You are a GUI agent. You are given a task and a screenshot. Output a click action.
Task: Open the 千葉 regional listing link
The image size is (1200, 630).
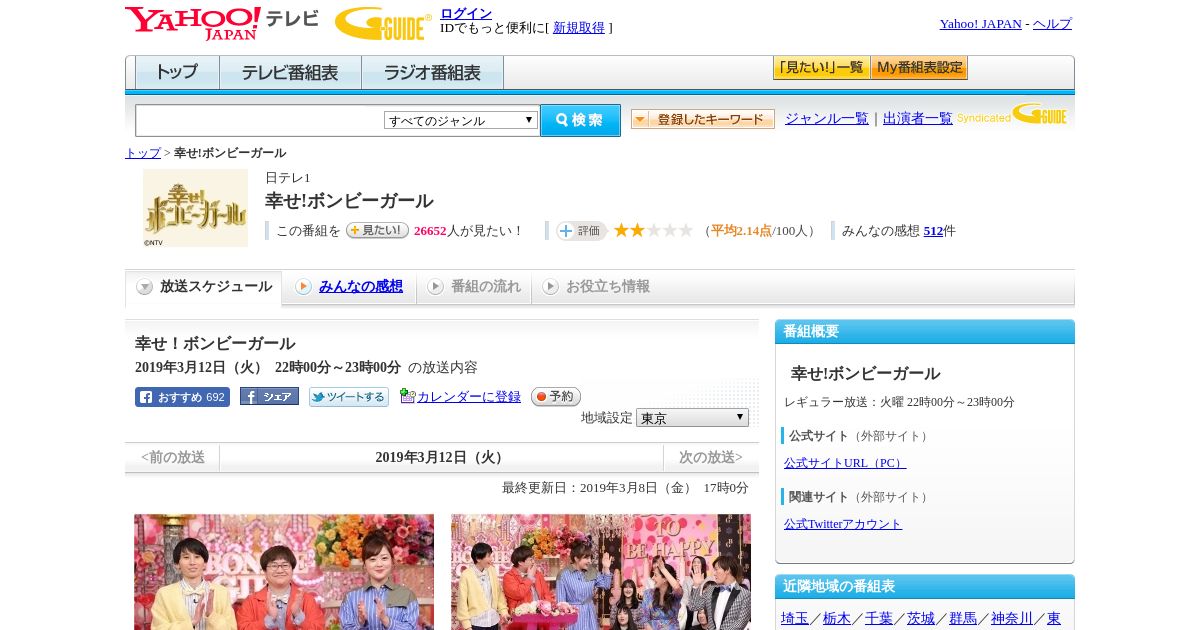879,619
